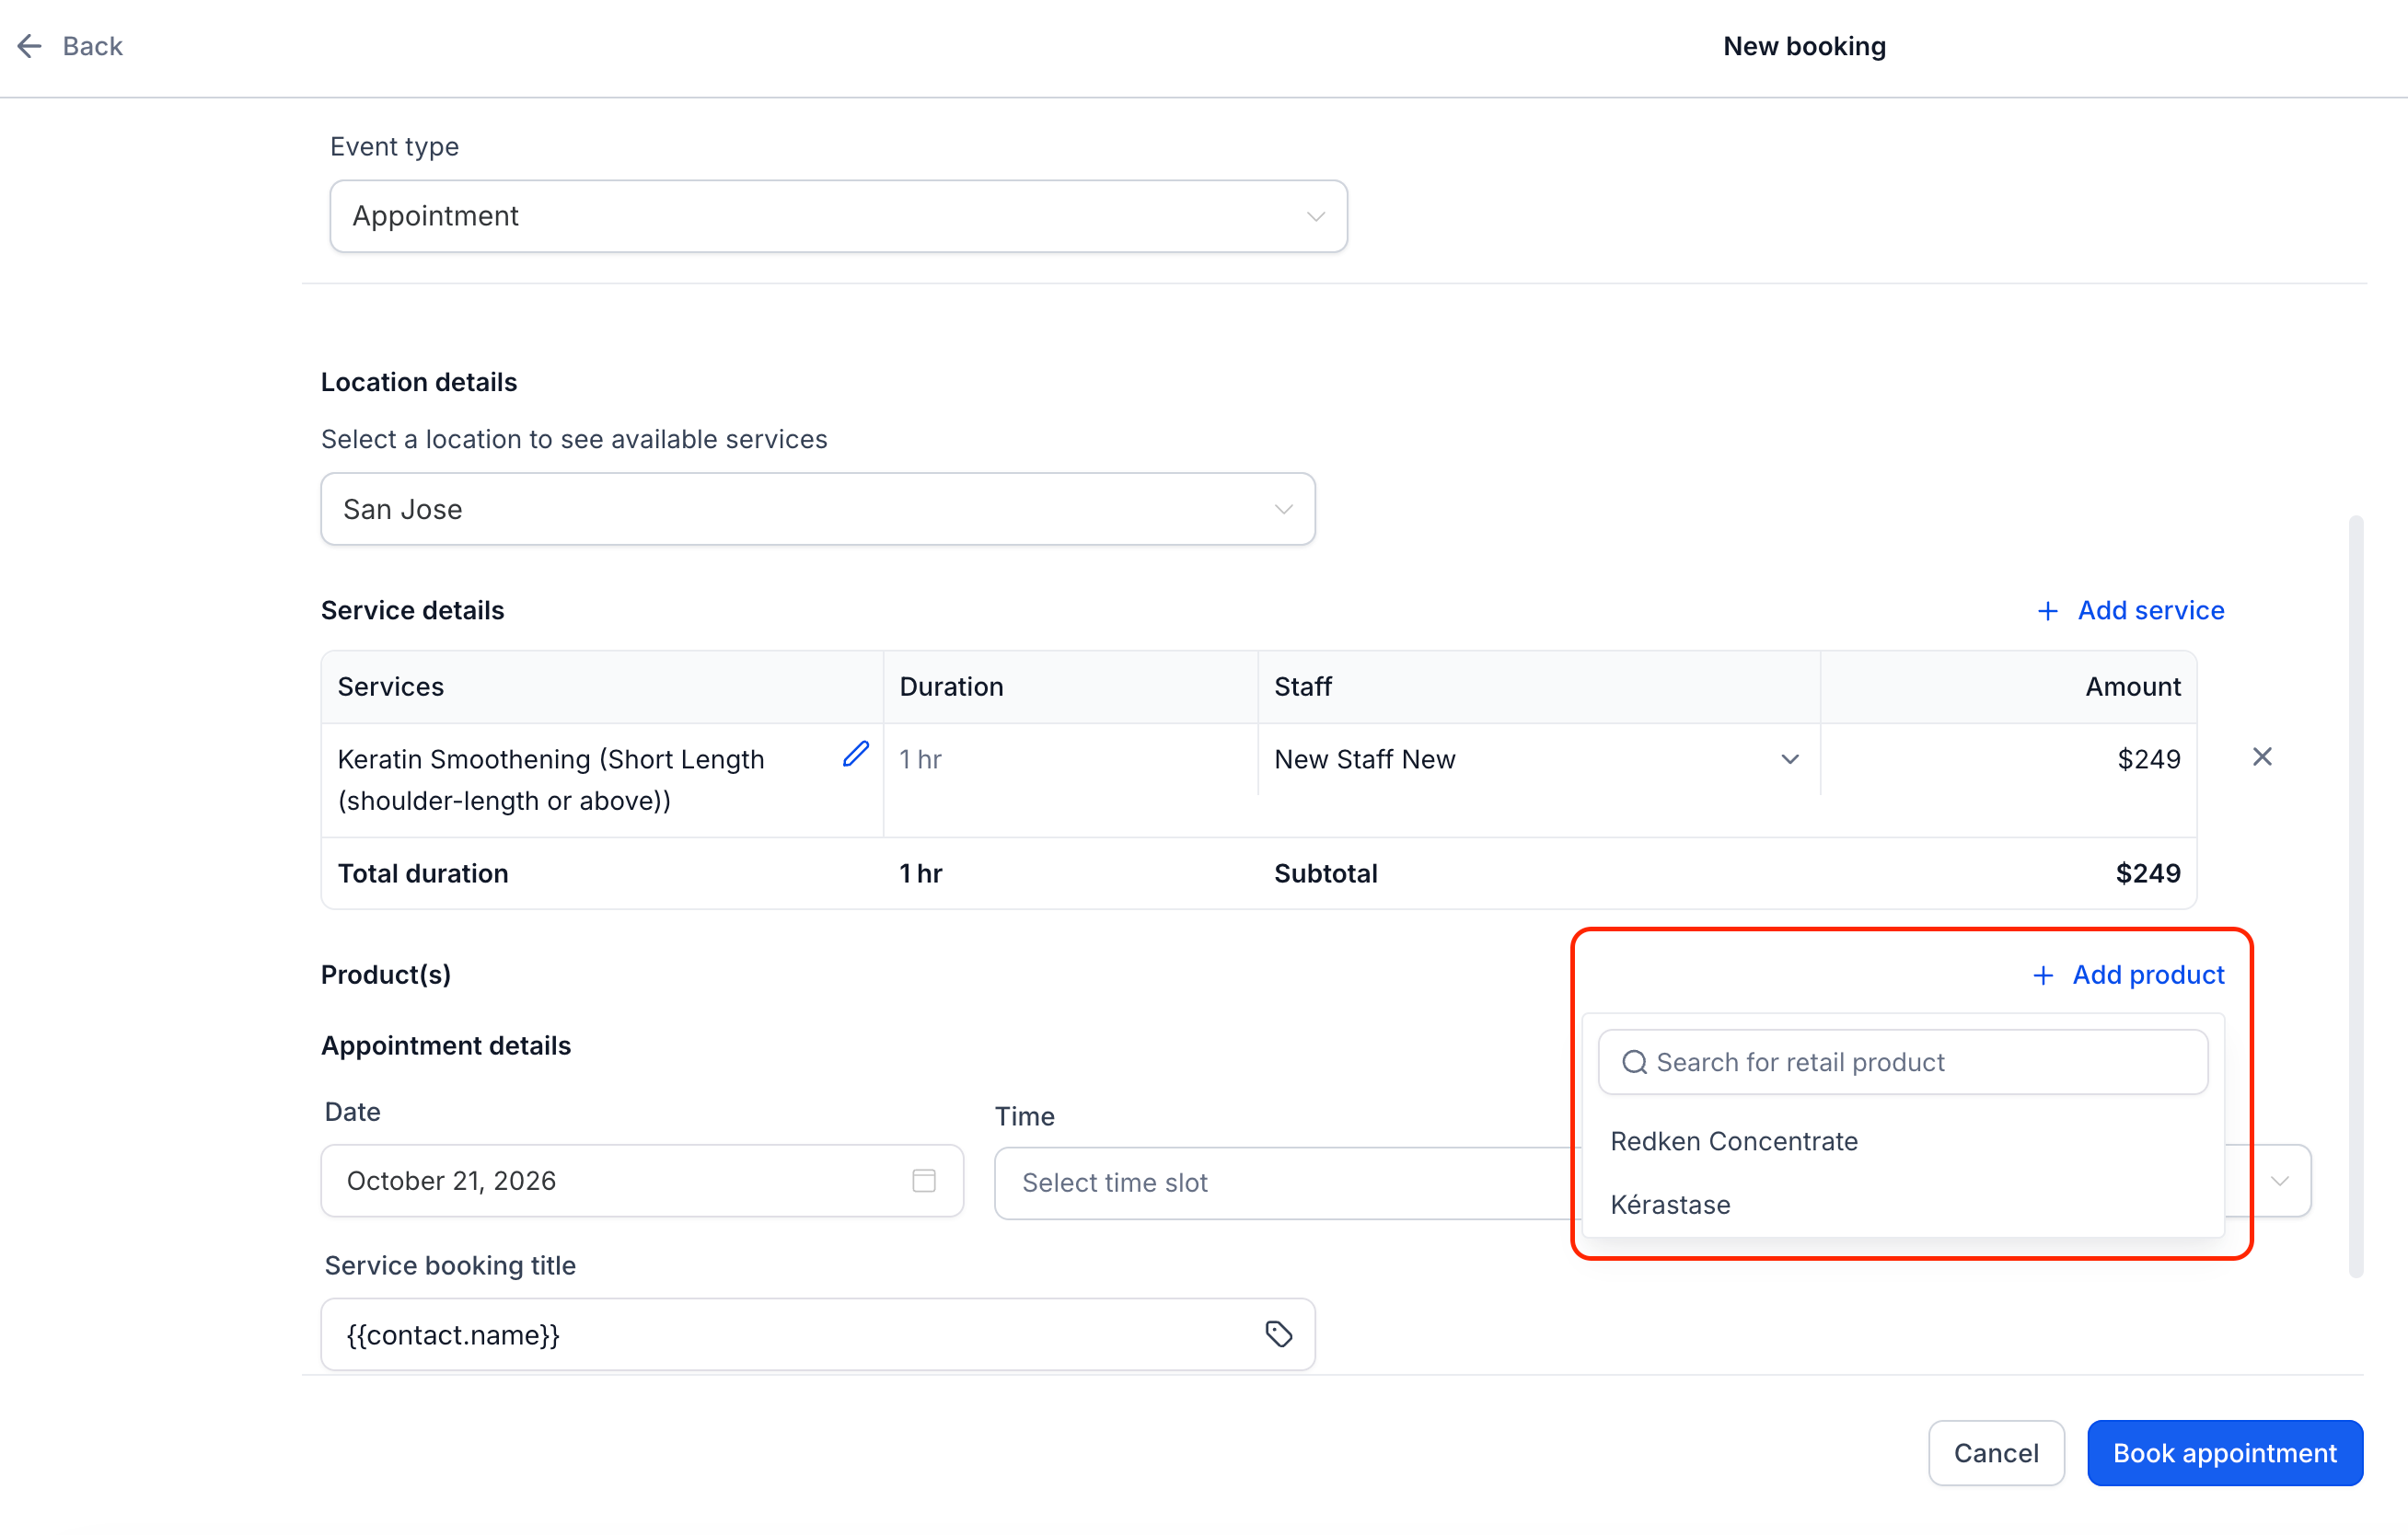The image size is (2408, 1535).
Task: Click the Keratin Smoothening service name
Action: (551, 780)
